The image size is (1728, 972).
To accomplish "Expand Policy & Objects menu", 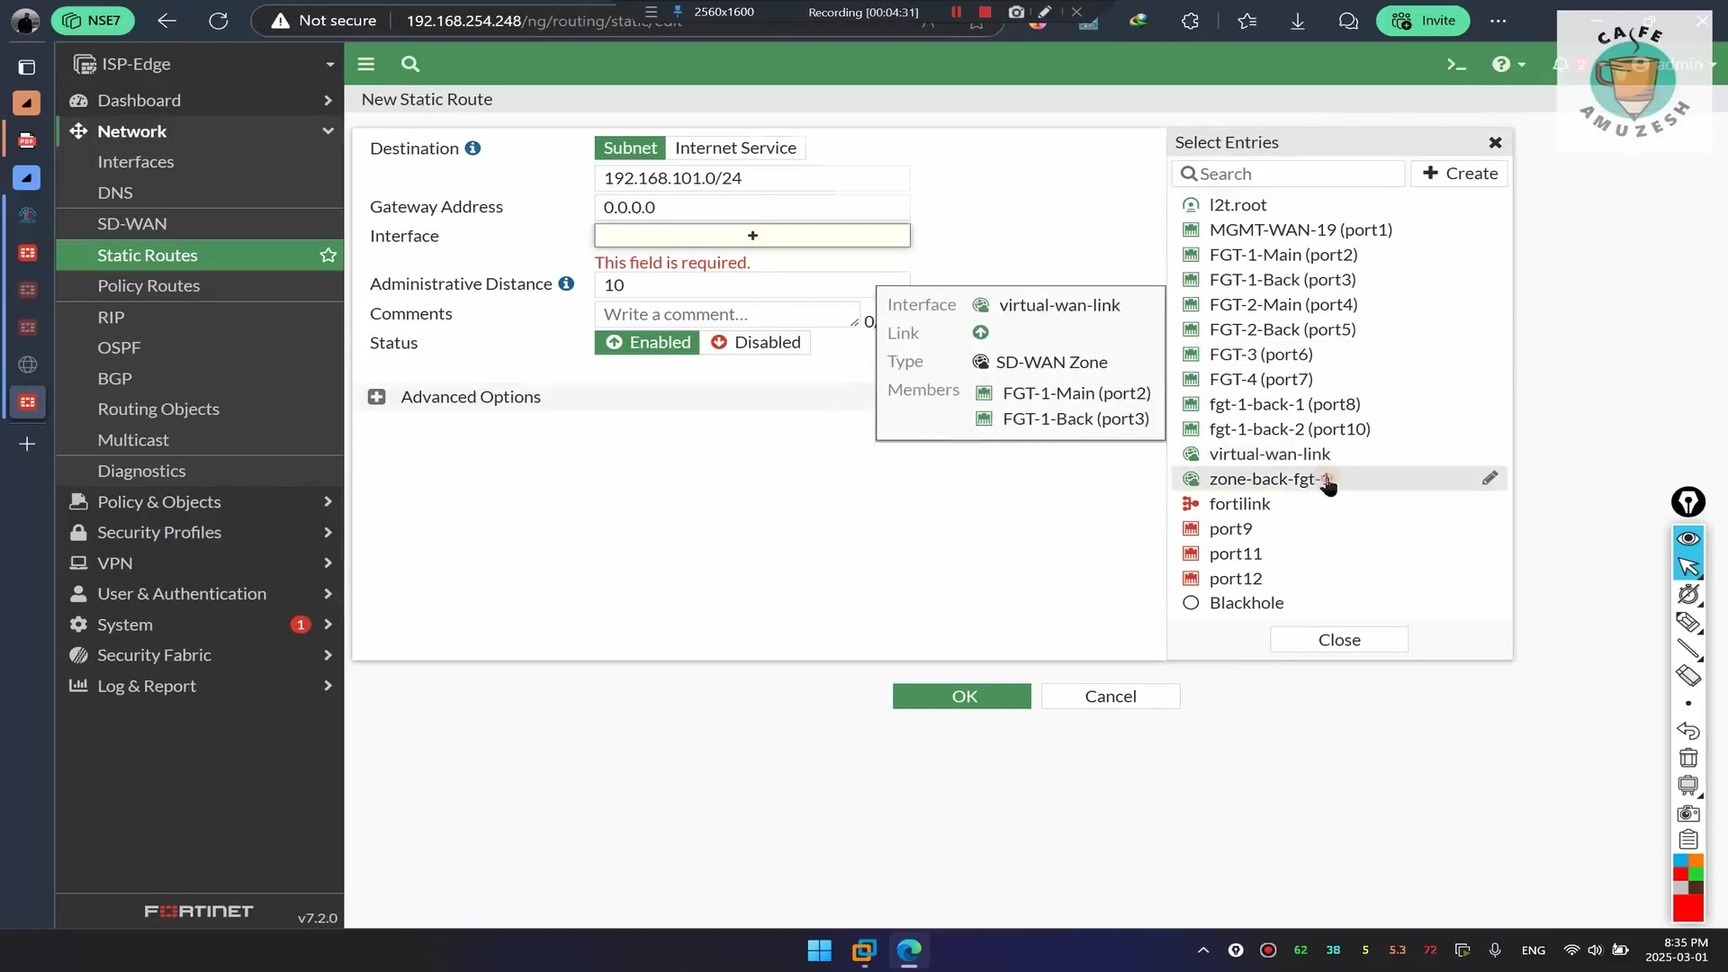I will pyautogui.click(x=200, y=502).
